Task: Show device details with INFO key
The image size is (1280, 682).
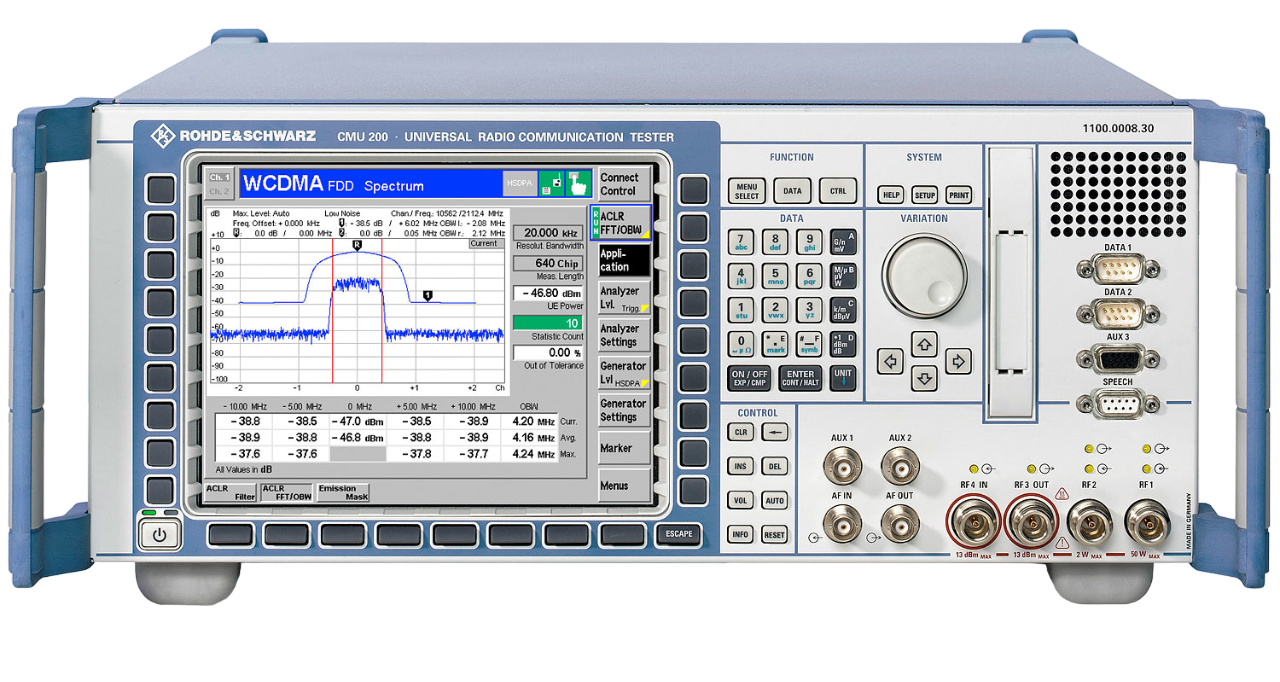Action: 740,534
